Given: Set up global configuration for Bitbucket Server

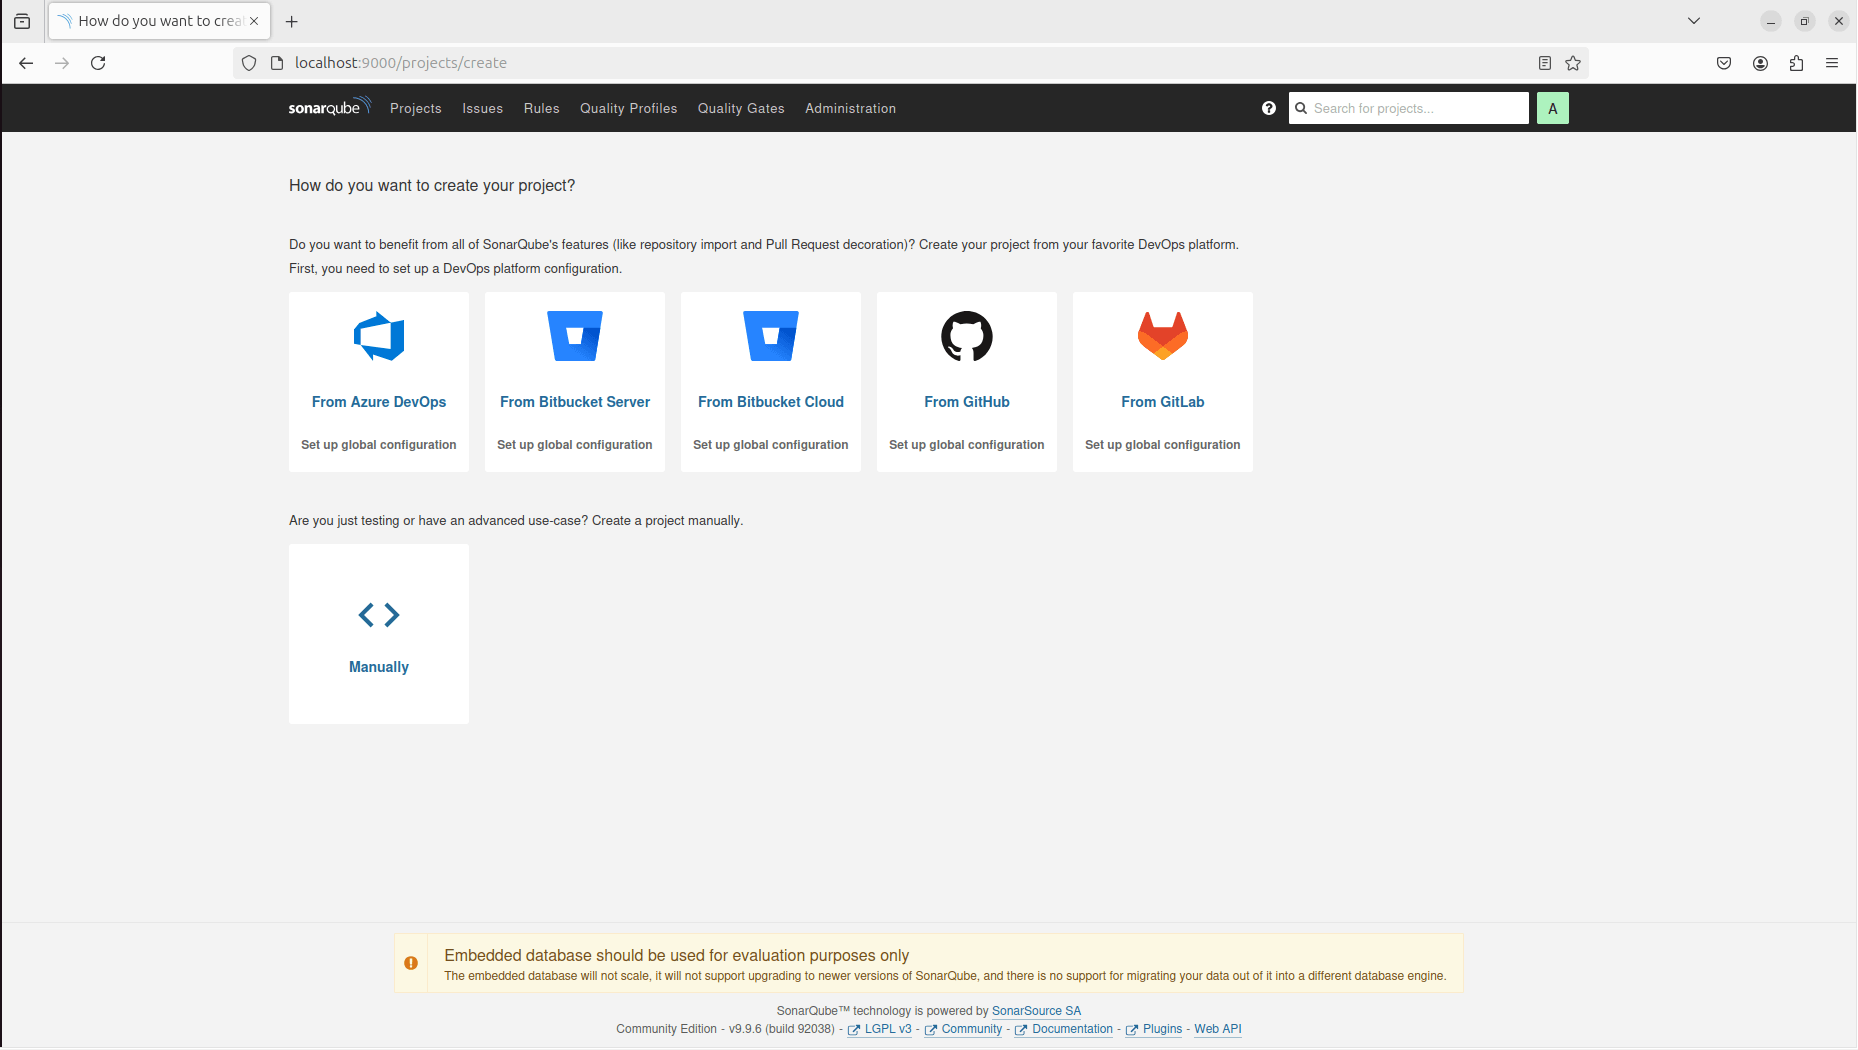Looking at the screenshot, I should 575,445.
